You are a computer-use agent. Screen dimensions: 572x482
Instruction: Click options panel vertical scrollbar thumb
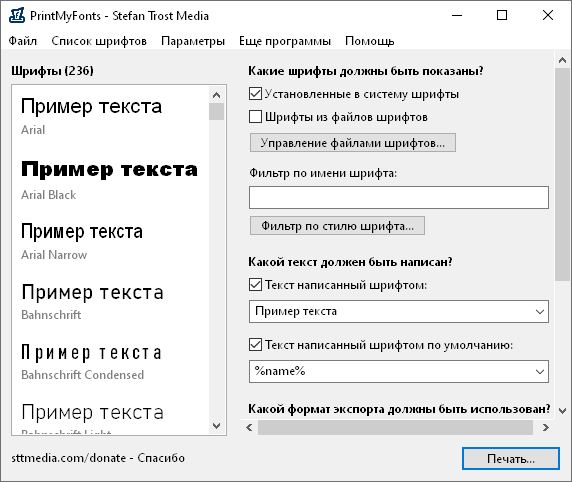(563, 174)
